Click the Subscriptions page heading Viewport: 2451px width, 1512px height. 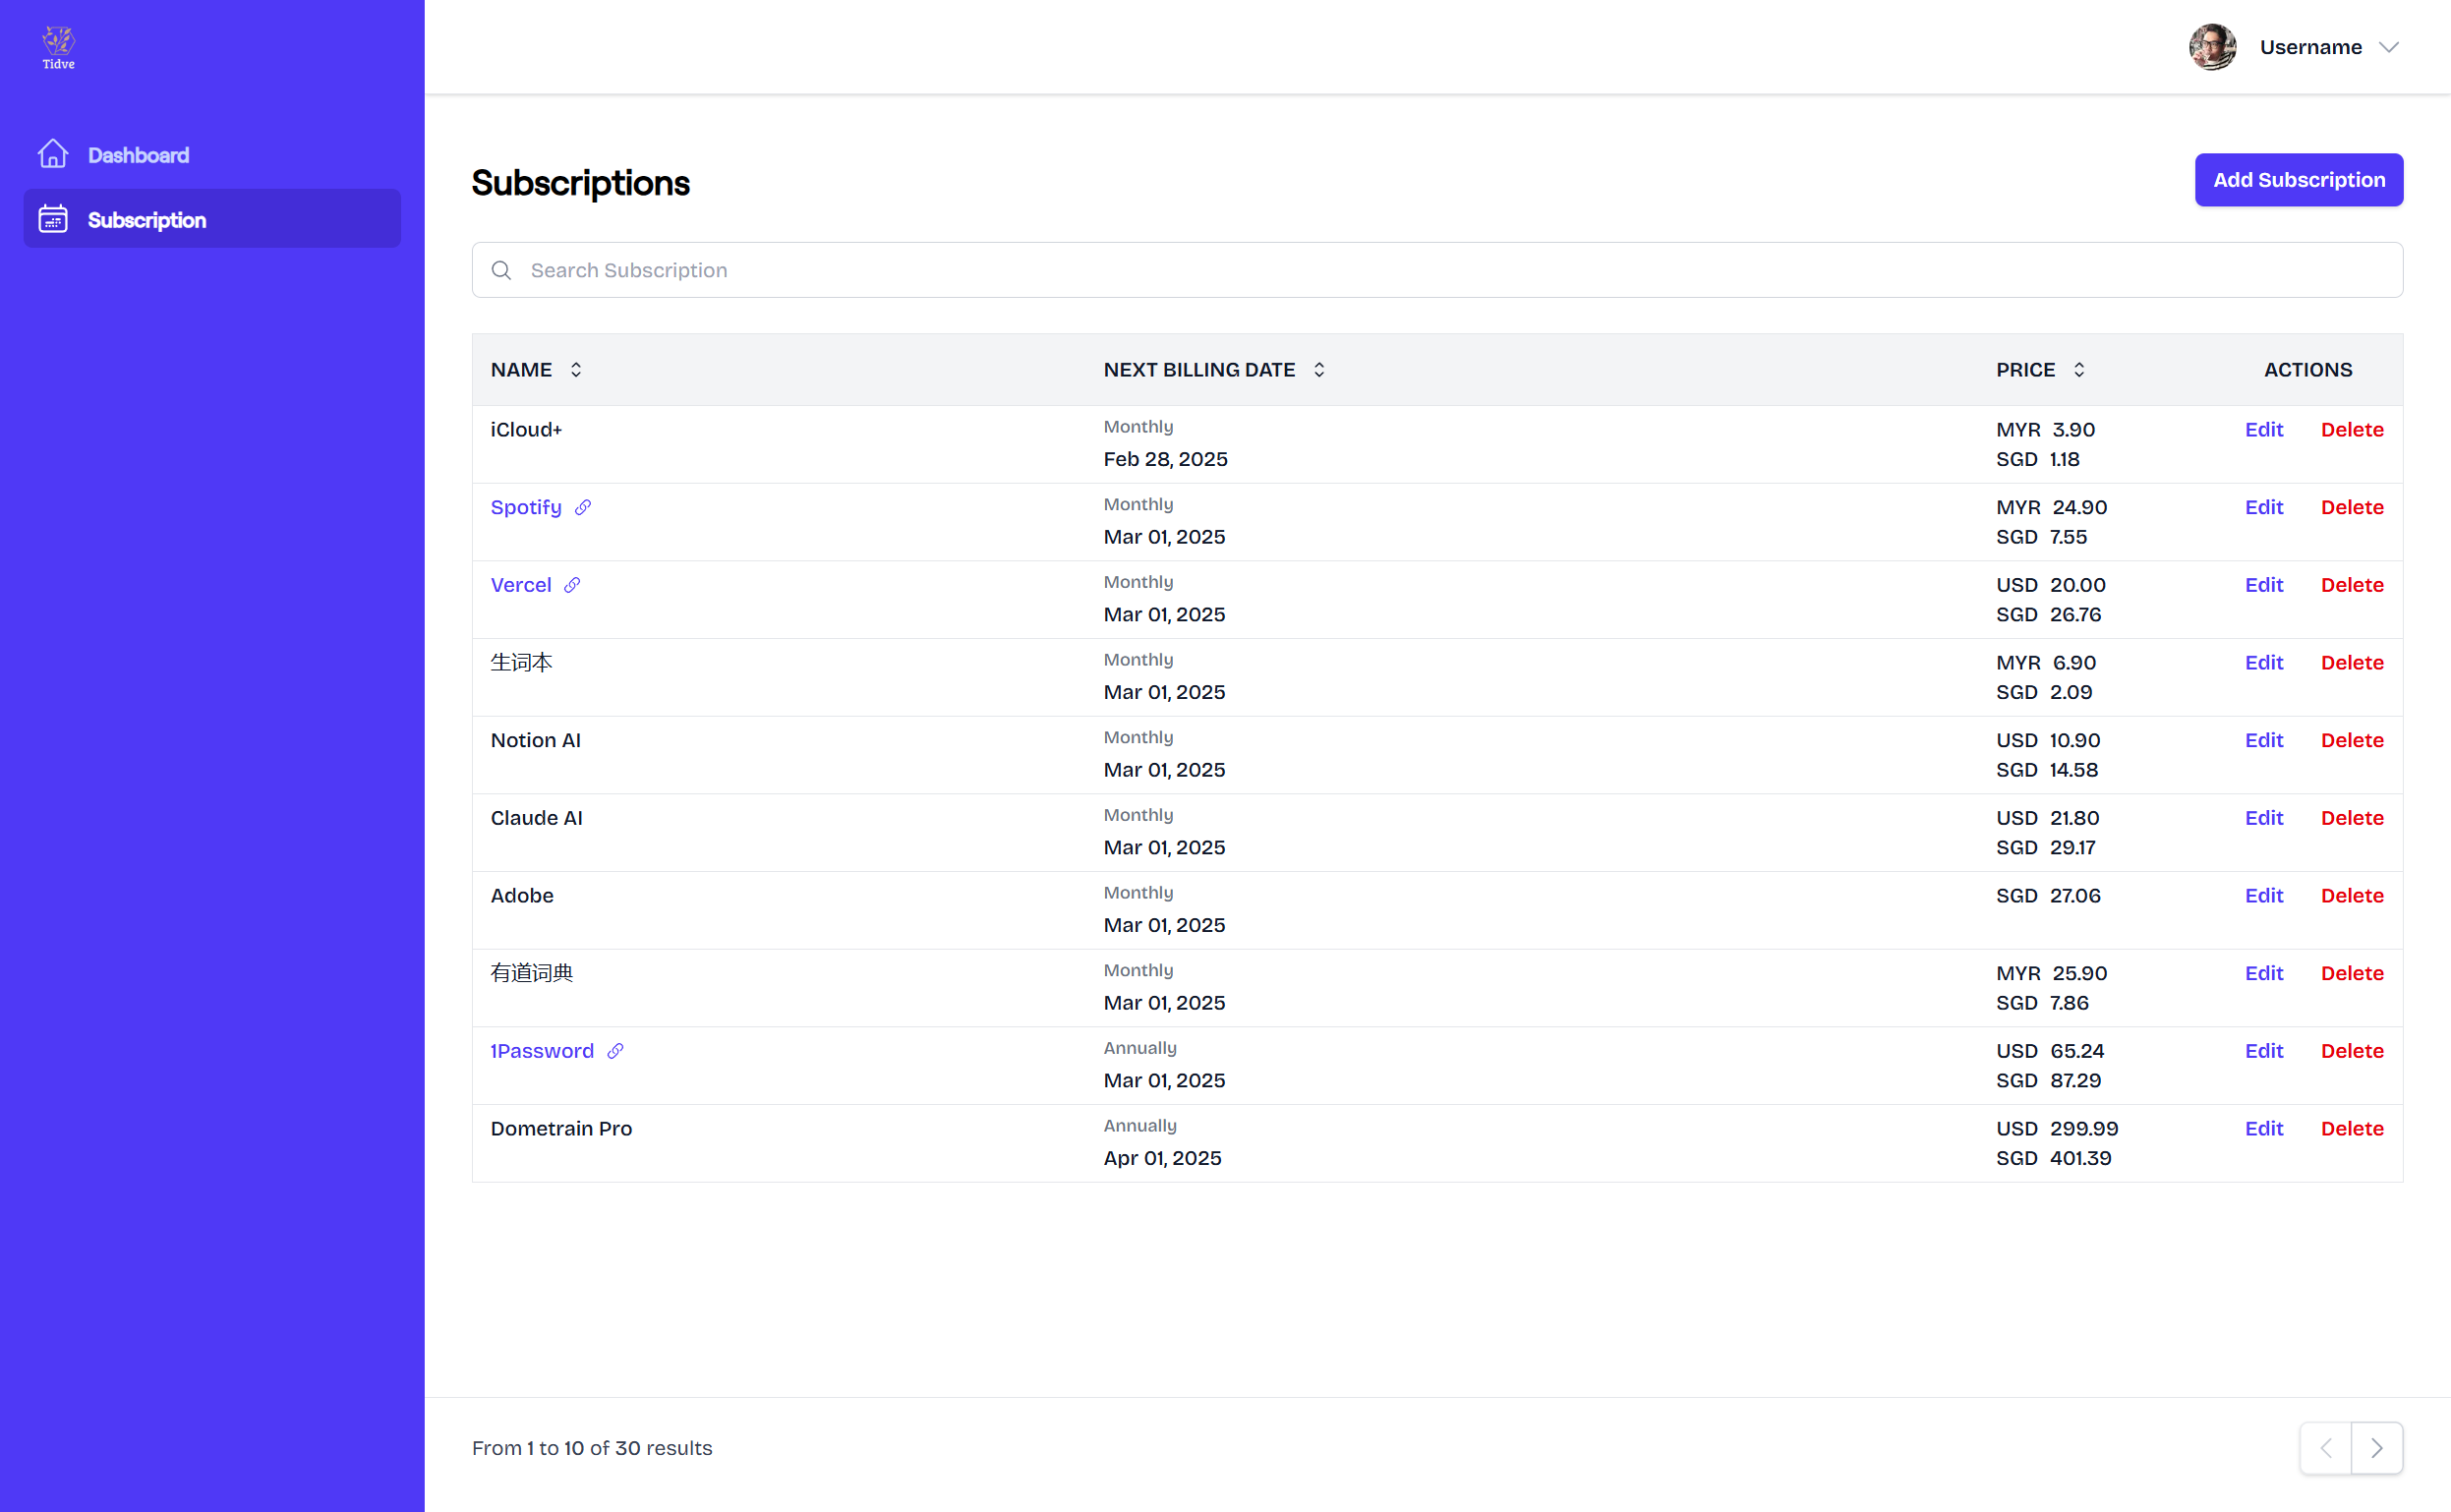click(x=581, y=183)
